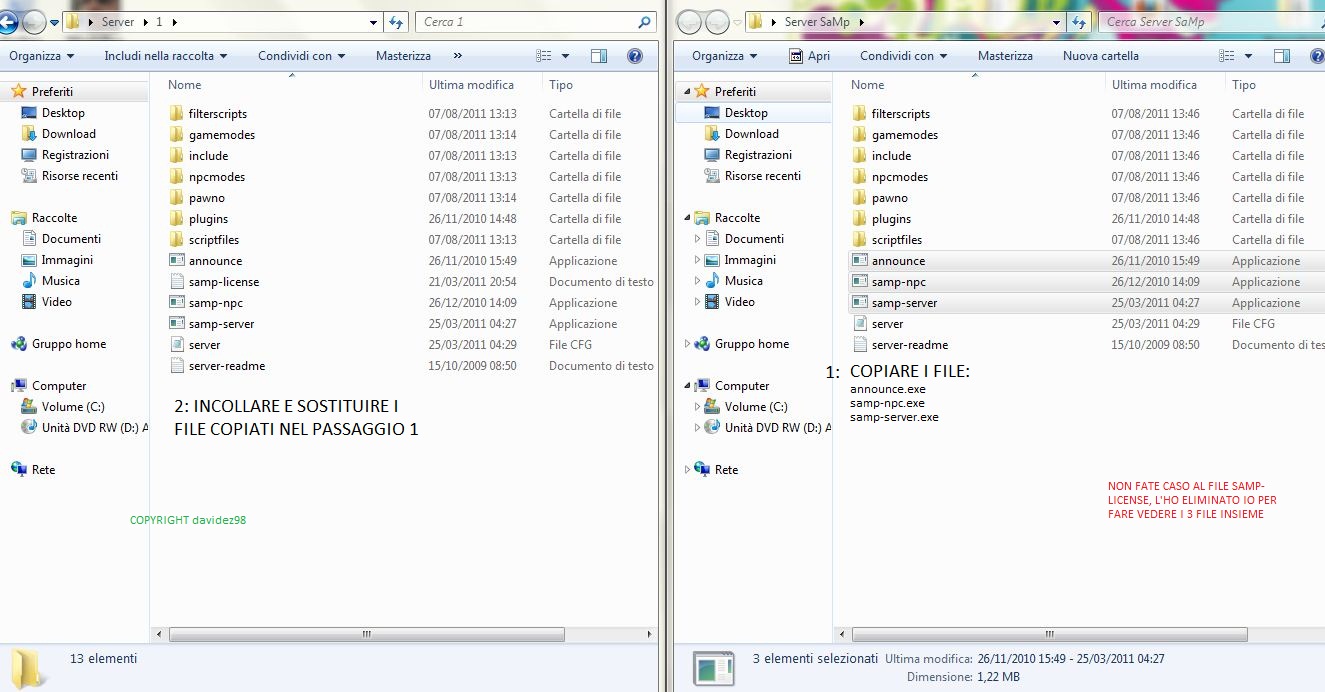Click Server breadcrumb in left address bar
Screen dimensions: 1325x692
click(x=118, y=22)
